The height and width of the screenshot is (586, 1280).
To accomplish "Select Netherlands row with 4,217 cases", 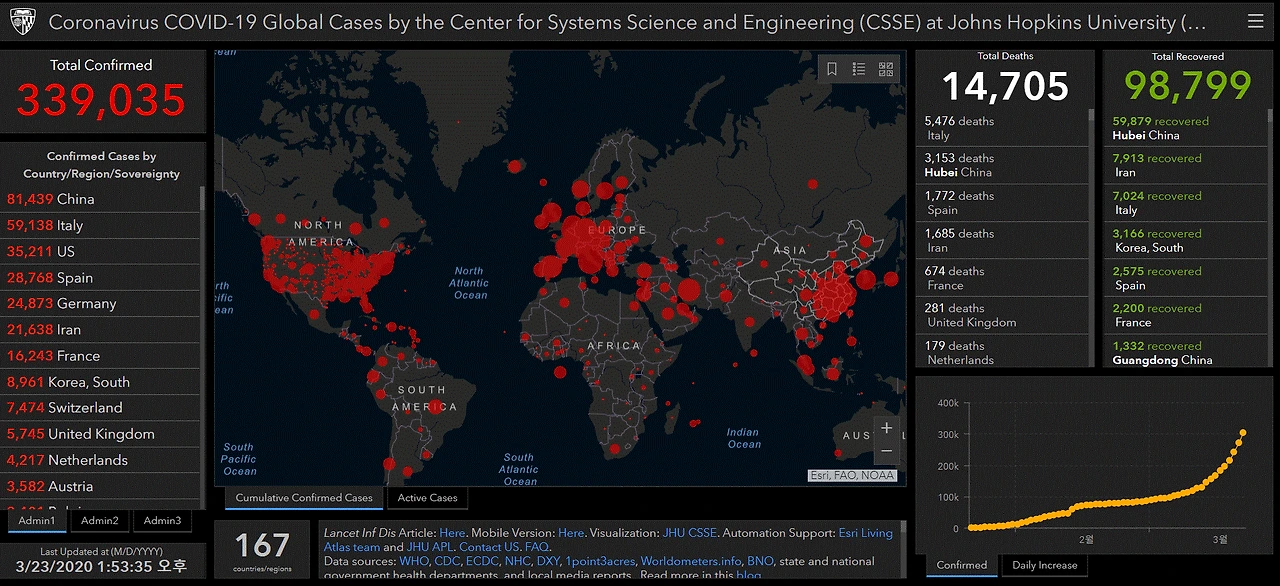I will [101, 459].
